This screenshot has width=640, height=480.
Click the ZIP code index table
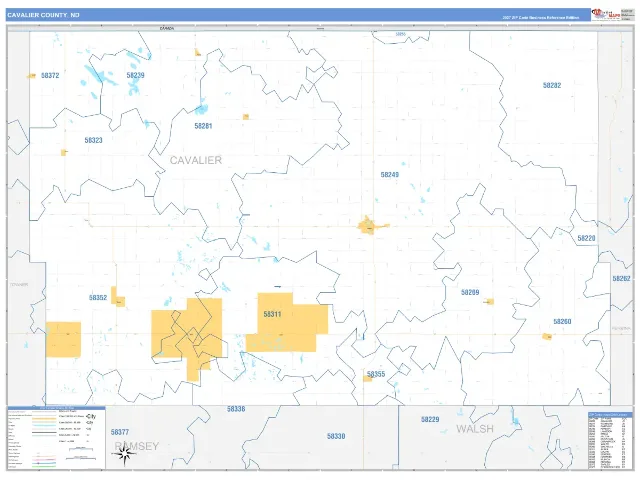coord(610,441)
